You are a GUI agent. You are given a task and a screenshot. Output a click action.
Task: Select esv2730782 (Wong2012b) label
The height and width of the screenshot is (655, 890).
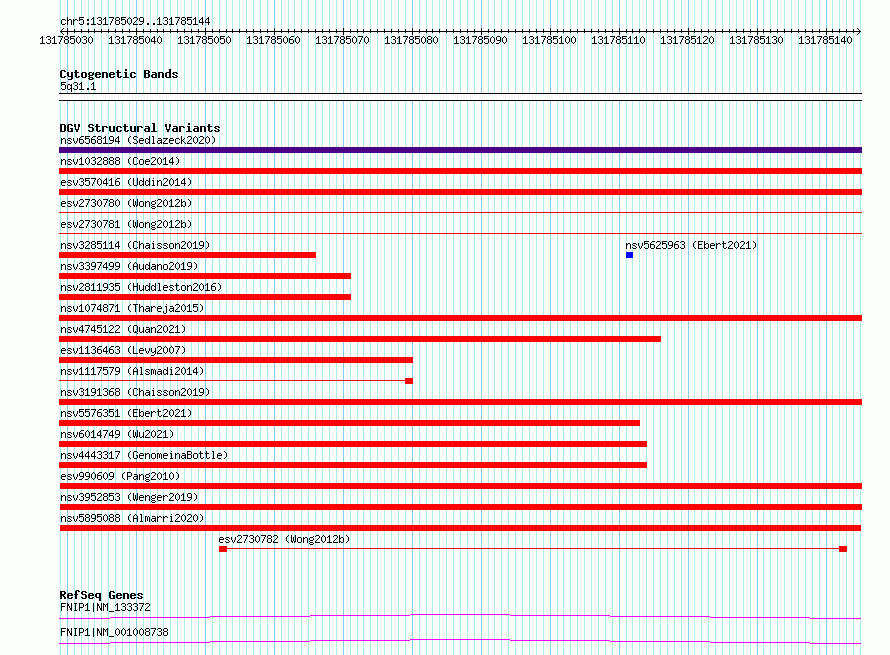[x=284, y=539]
